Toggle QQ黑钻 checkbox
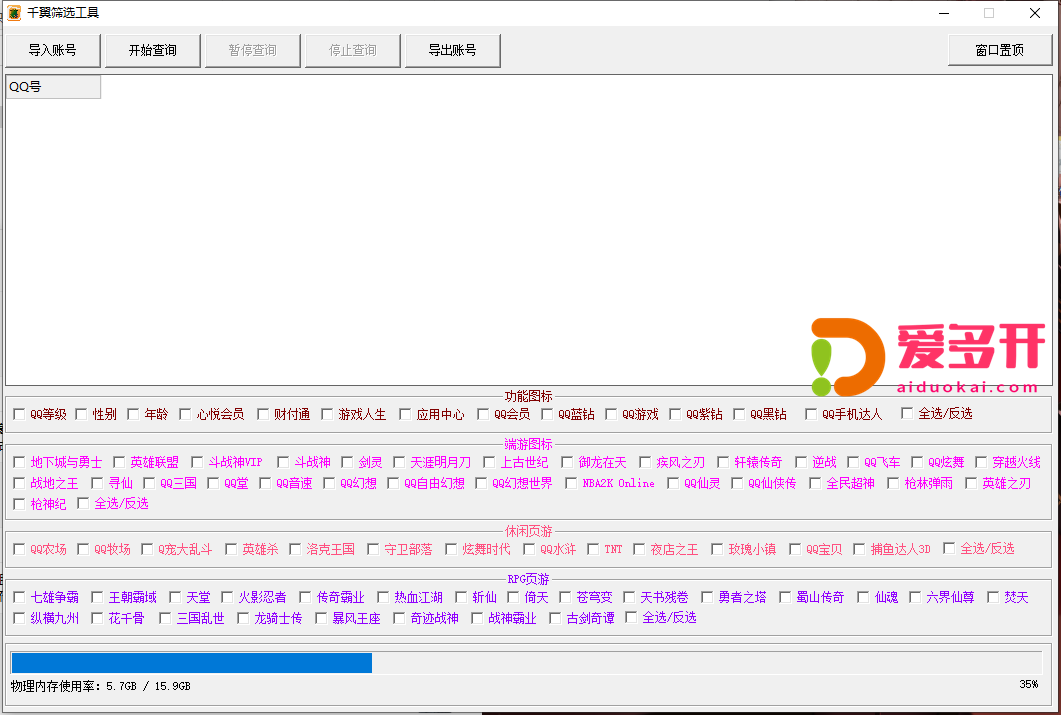Screen dimensions: 1061x715 (740, 414)
